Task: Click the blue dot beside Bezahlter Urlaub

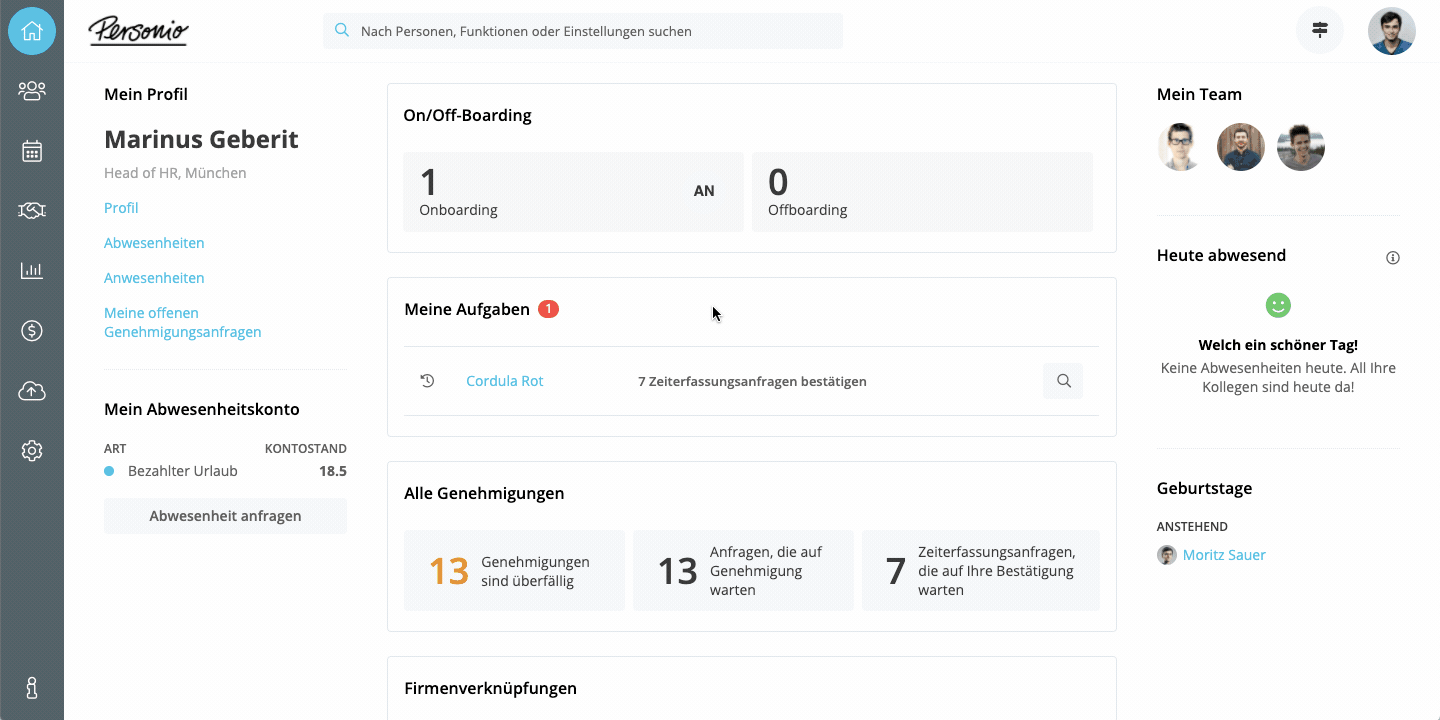Action: (x=109, y=471)
